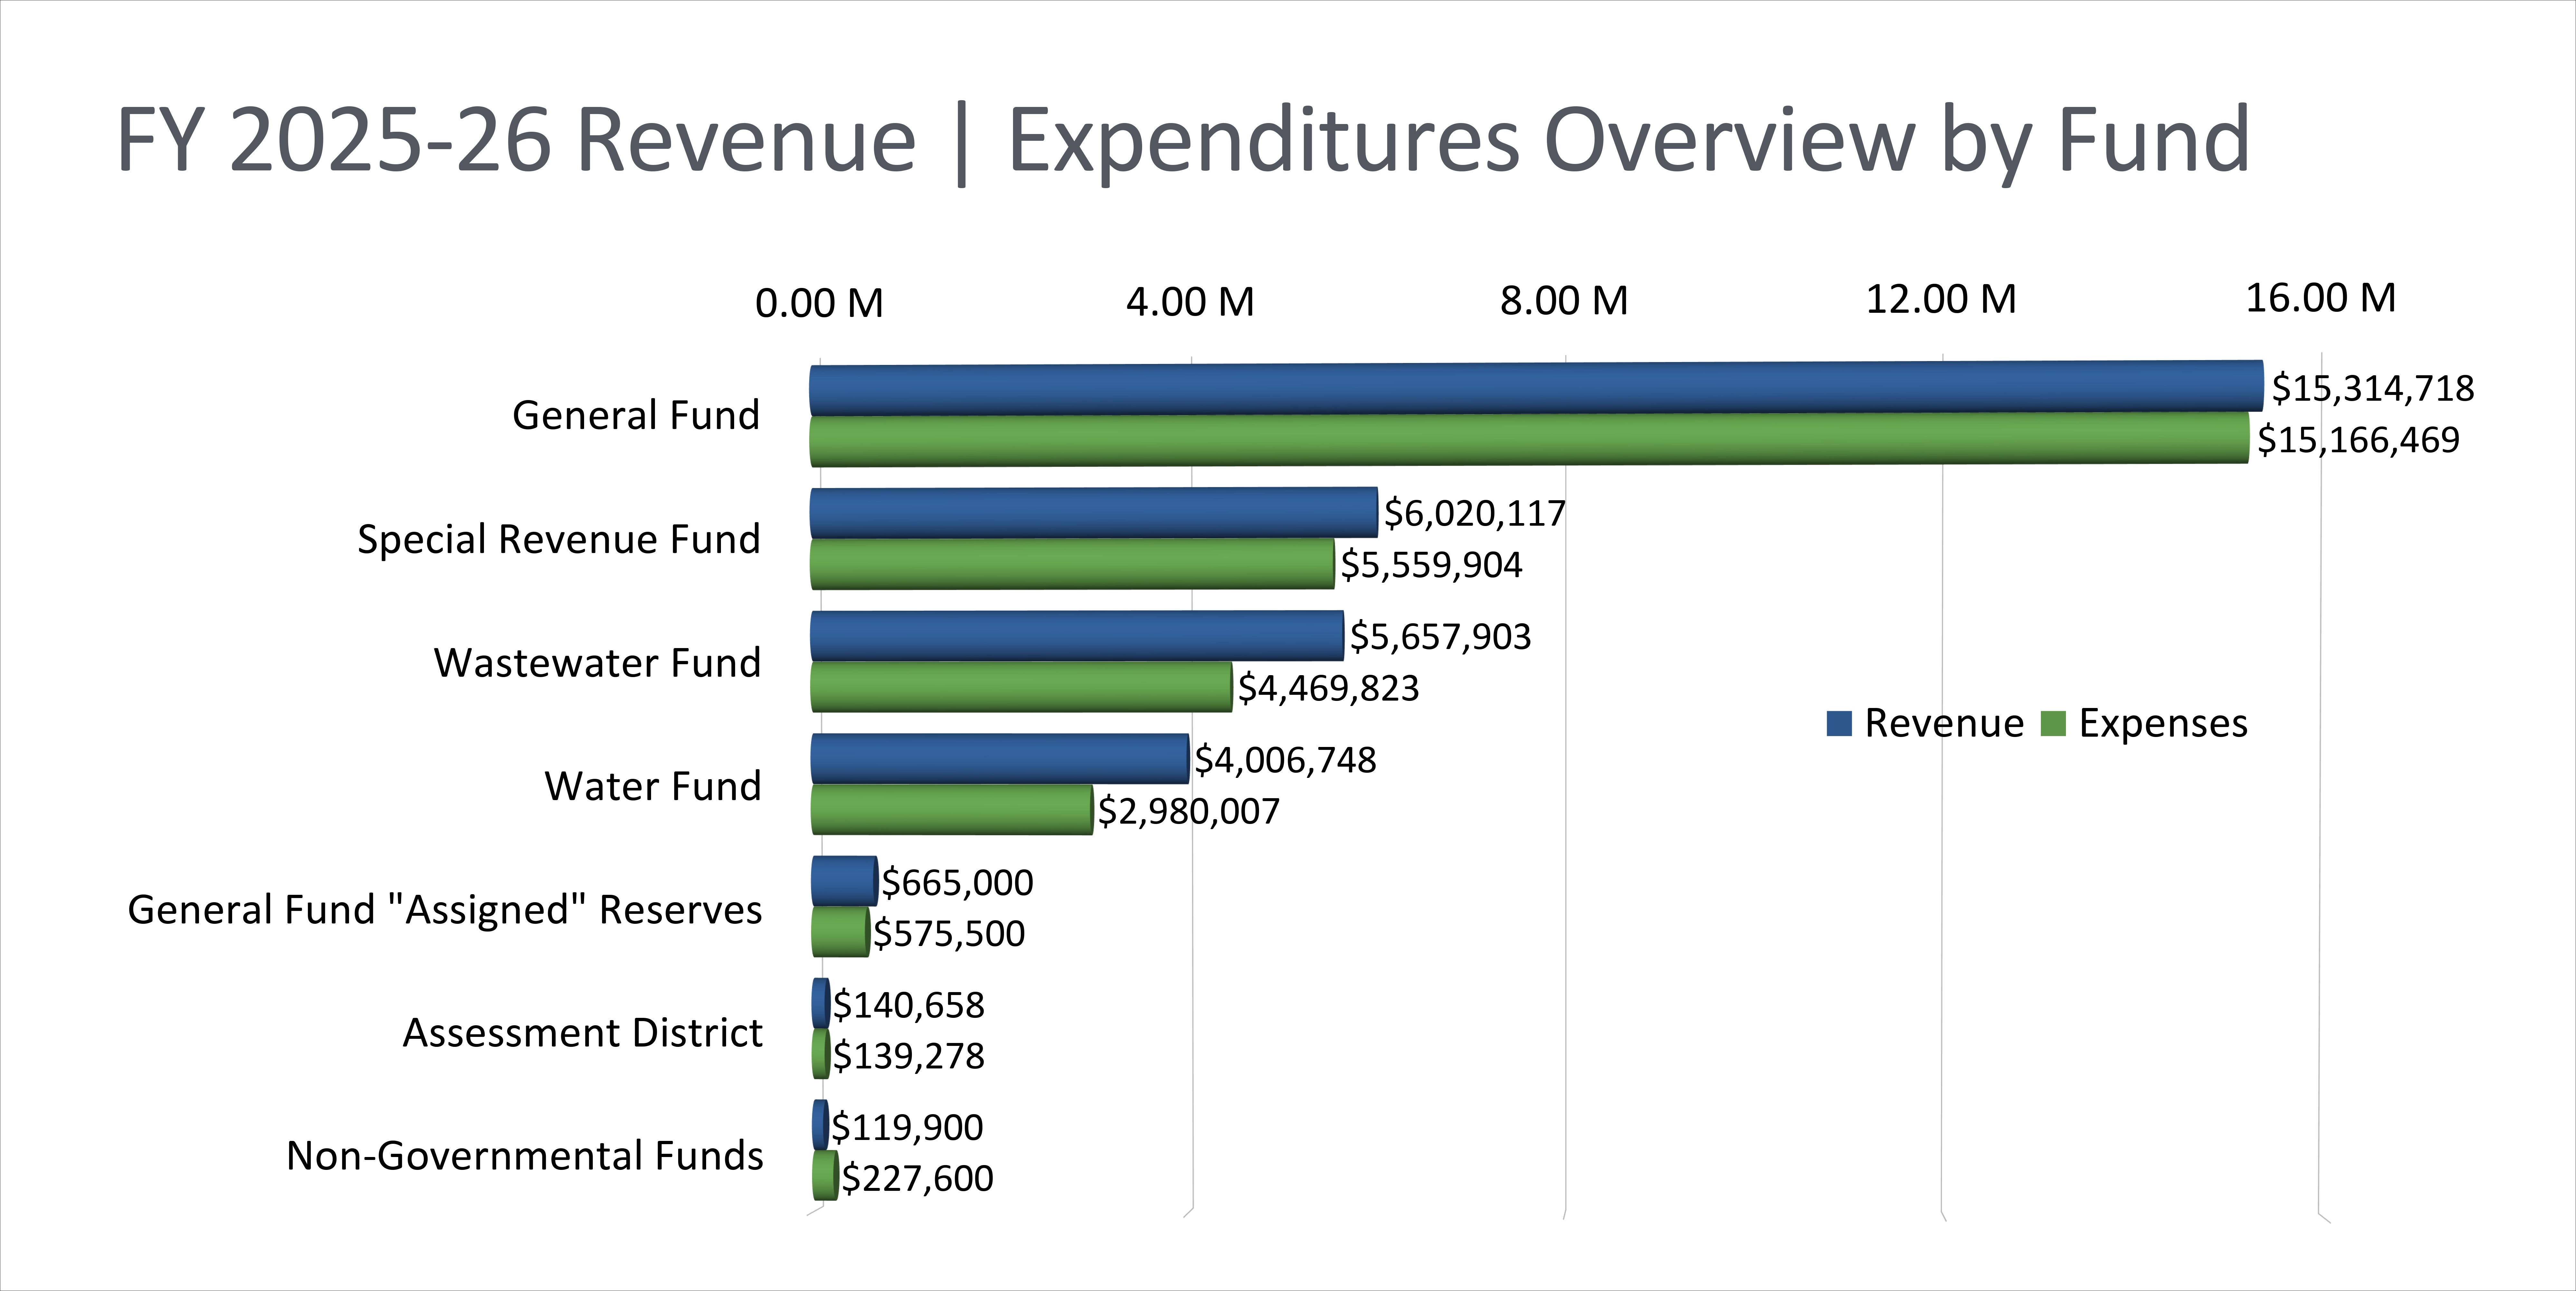The image size is (2576, 1291).
Task: Click the Special Revenue Fund green expenses bar
Action: (x=1072, y=564)
